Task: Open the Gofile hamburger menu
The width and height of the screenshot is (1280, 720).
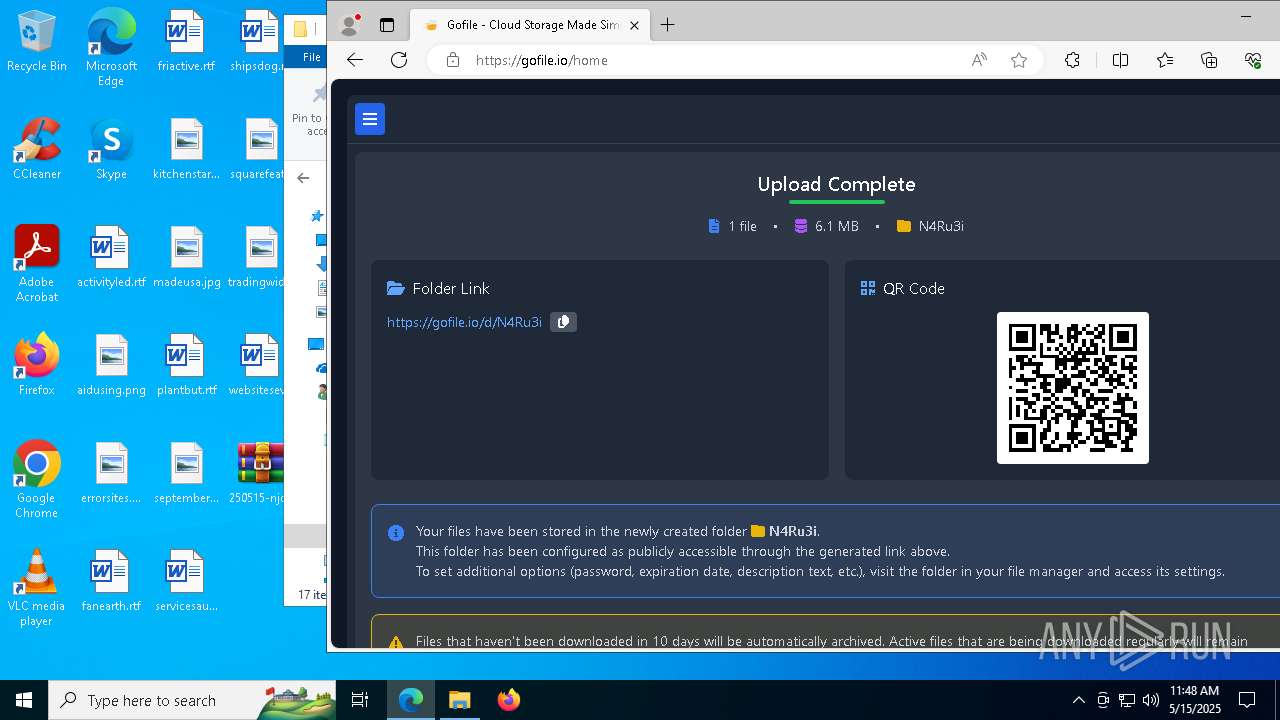Action: pos(370,119)
